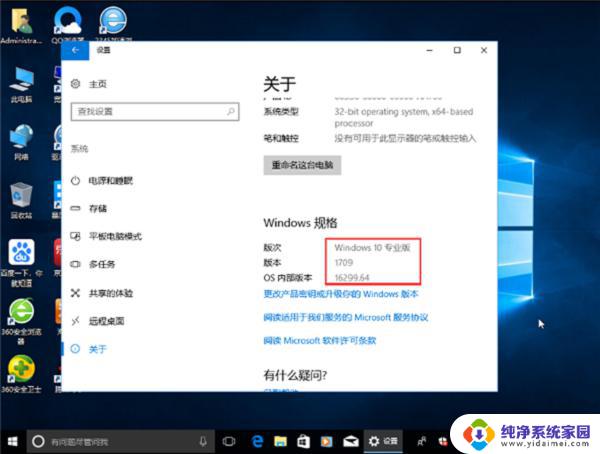Open the Windows Start menu
This screenshot has height=454, width=600.
[x=14, y=440]
